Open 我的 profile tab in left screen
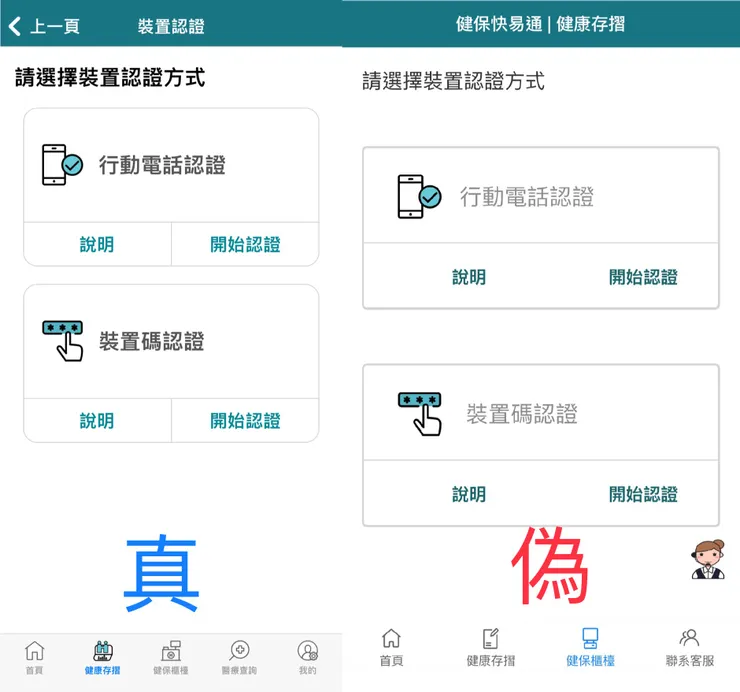This screenshot has height=692, width=740. pos(308,658)
